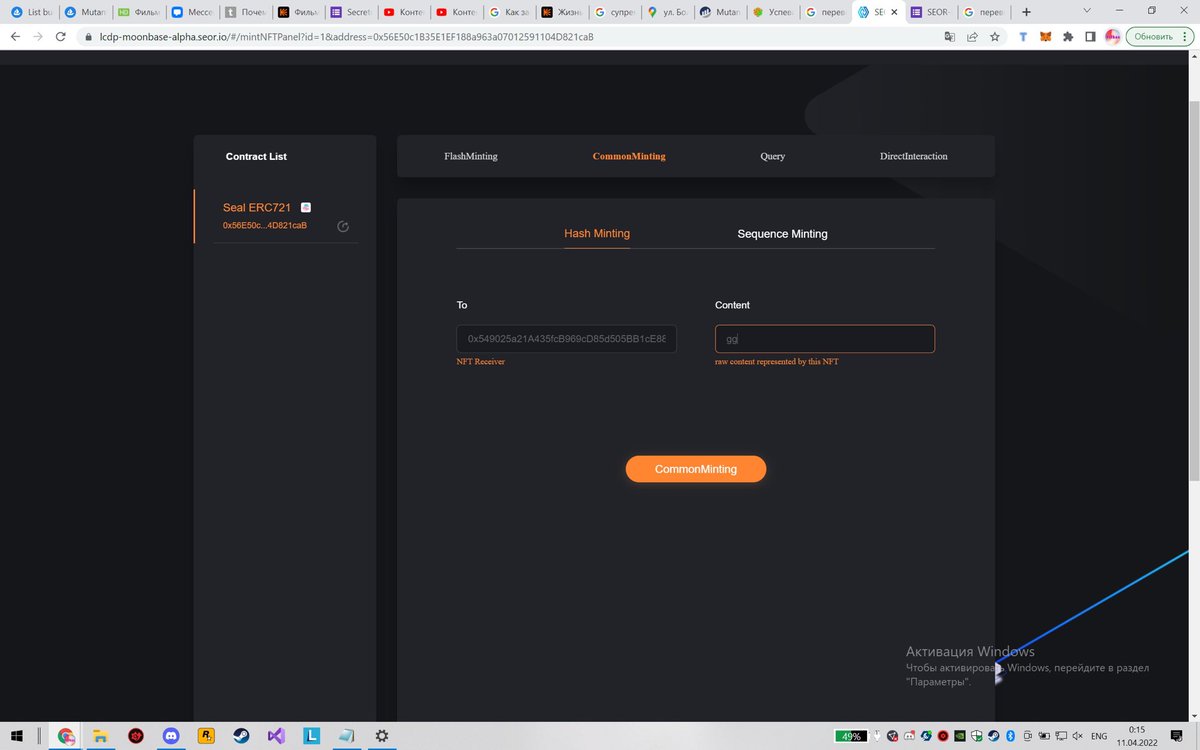Viewport: 1200px width, 750px height.
Task: Toggle the browser side panel icon
Action: (x=1090, y=36)
